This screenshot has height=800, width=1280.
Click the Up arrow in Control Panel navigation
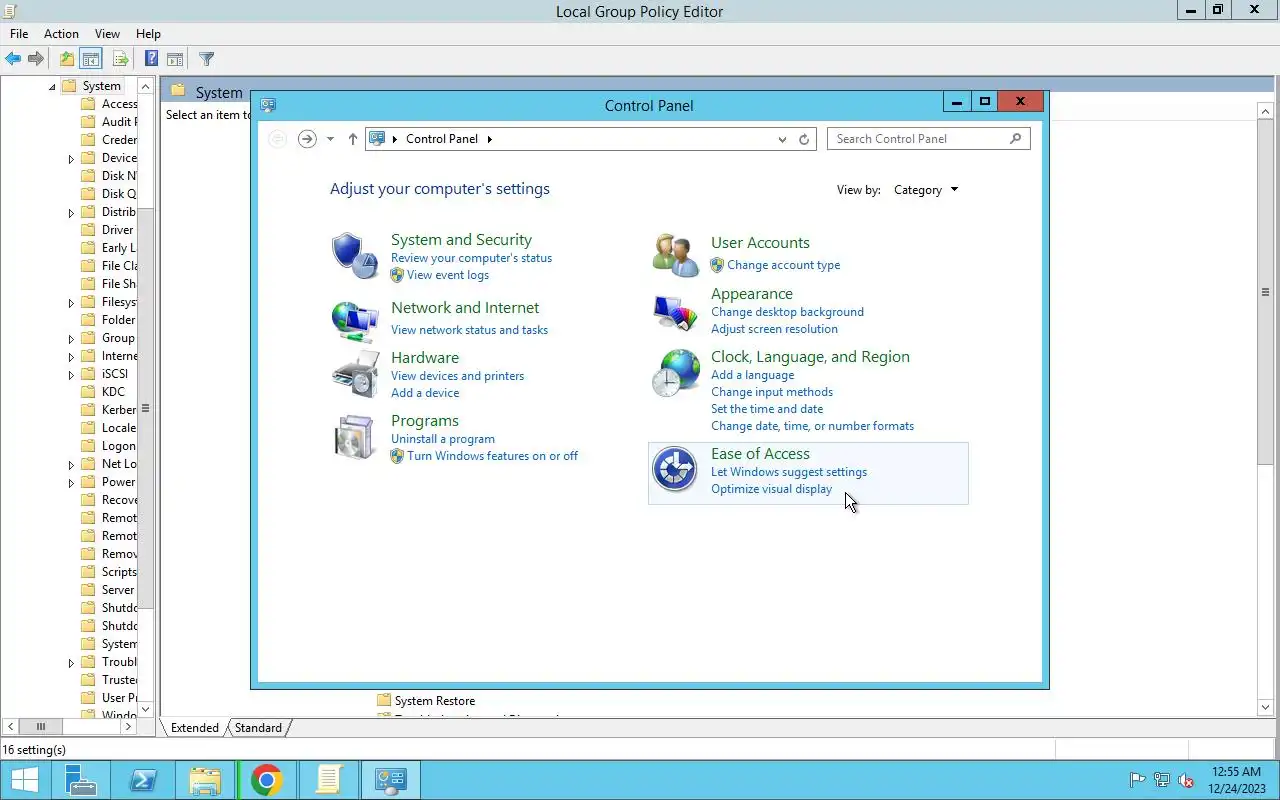(x=352, y=139)
